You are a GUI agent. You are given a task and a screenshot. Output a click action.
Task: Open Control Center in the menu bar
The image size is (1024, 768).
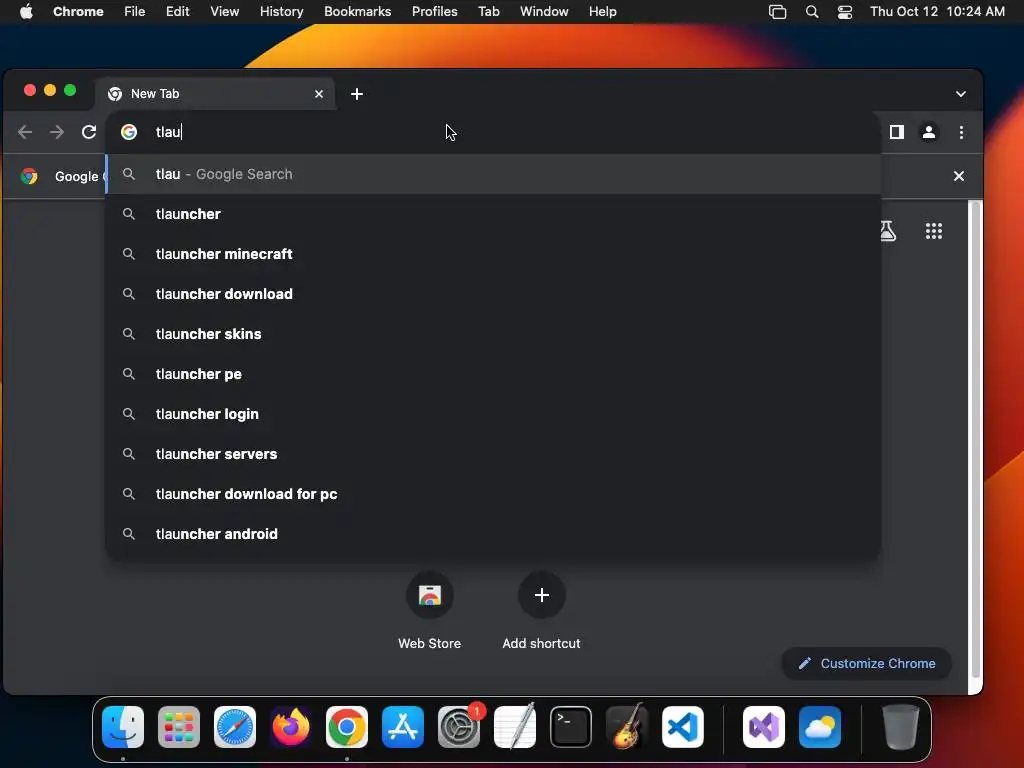845,12
